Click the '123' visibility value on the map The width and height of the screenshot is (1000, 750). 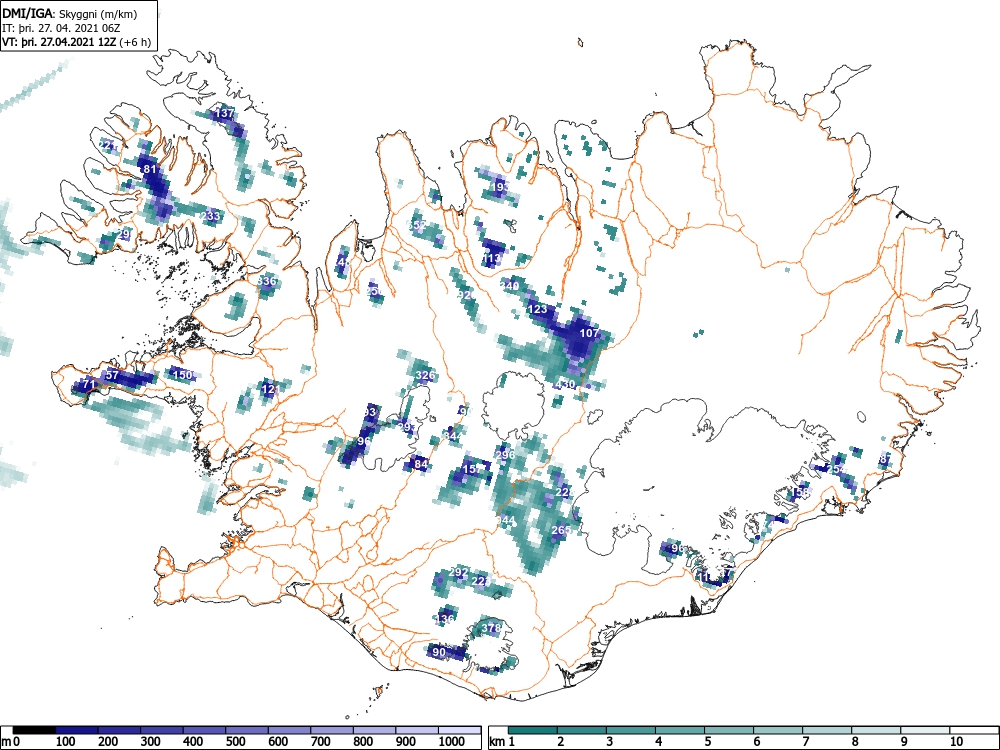pyautogui.click(x=538, y=309)
